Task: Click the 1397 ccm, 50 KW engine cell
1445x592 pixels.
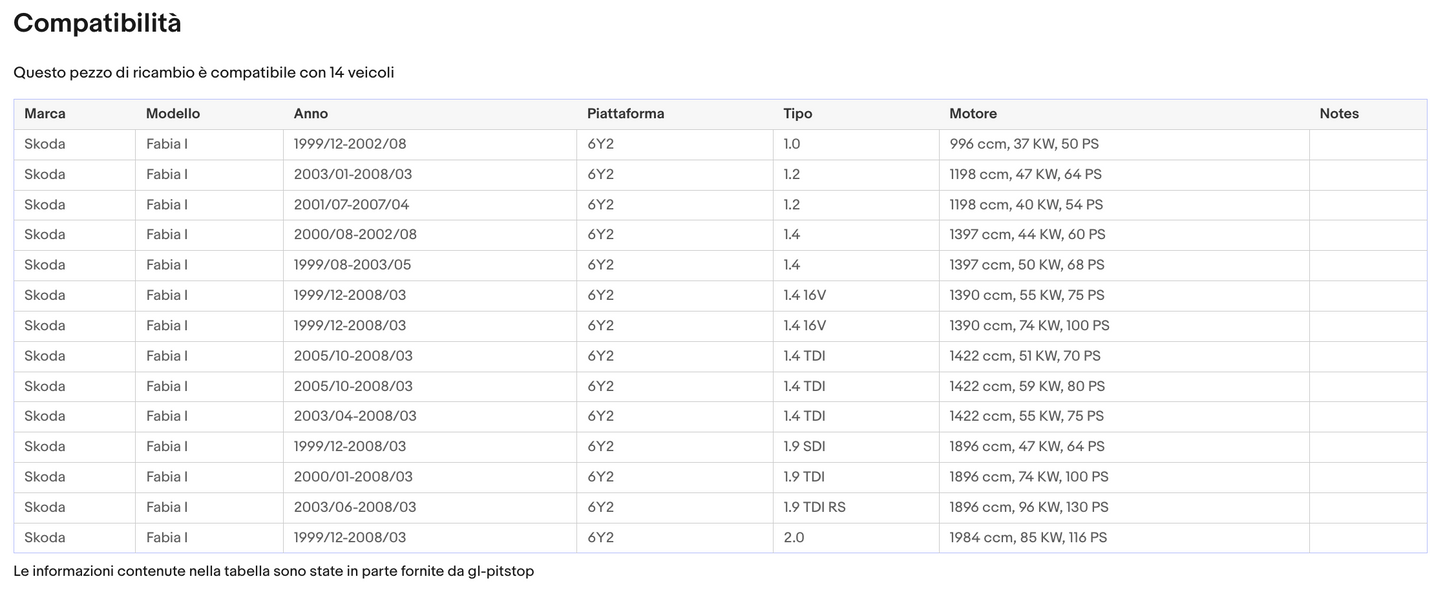Action: pos(1027,265)
